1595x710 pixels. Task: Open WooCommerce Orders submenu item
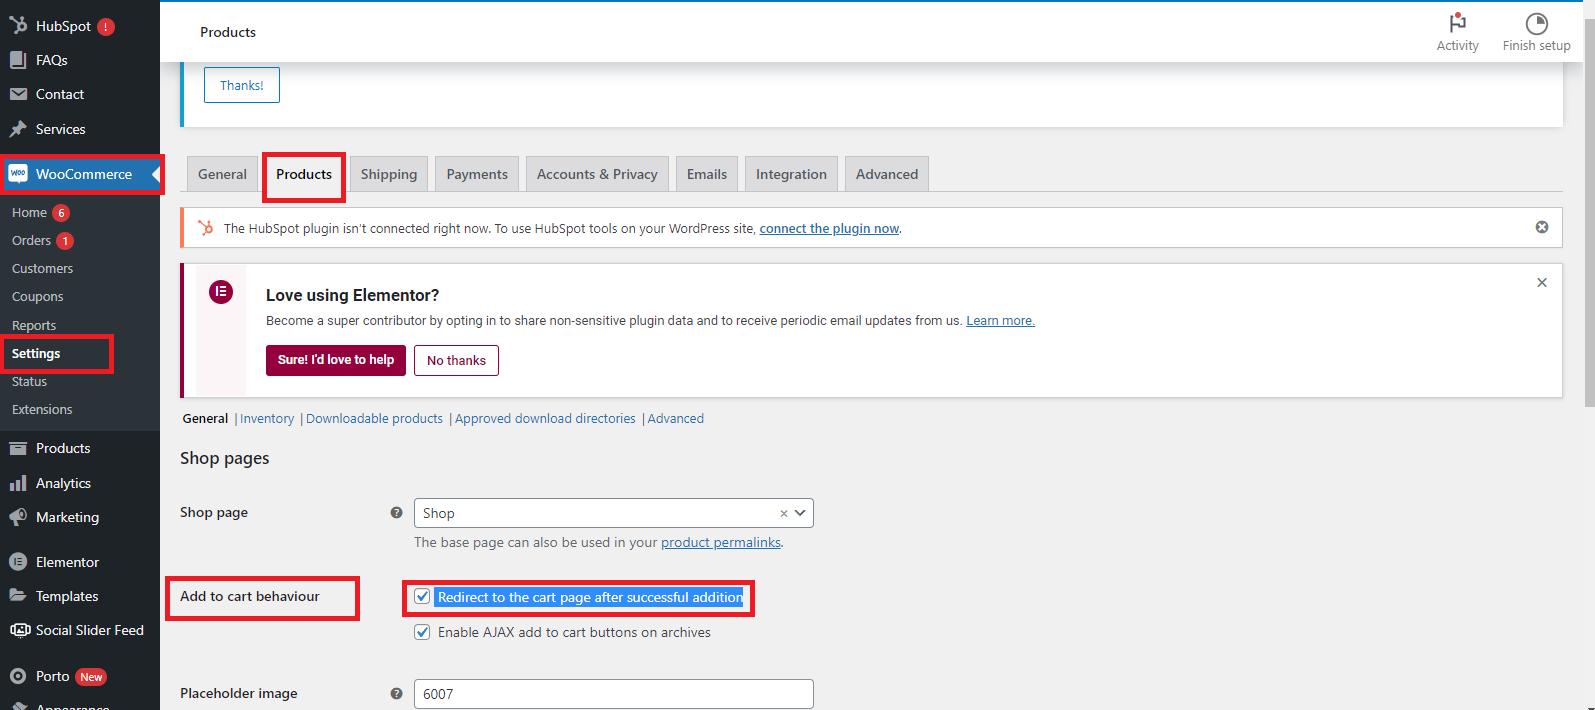(x=32, y=241)
